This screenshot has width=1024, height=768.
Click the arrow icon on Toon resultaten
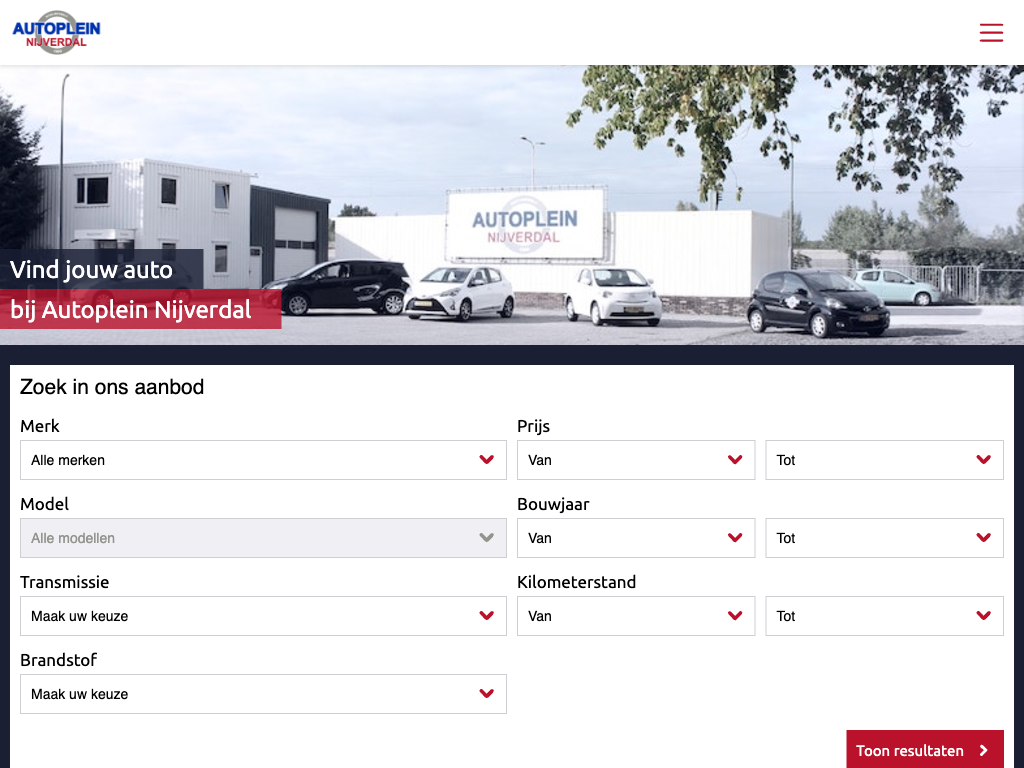pyautogui.click(x=984, y=751)
